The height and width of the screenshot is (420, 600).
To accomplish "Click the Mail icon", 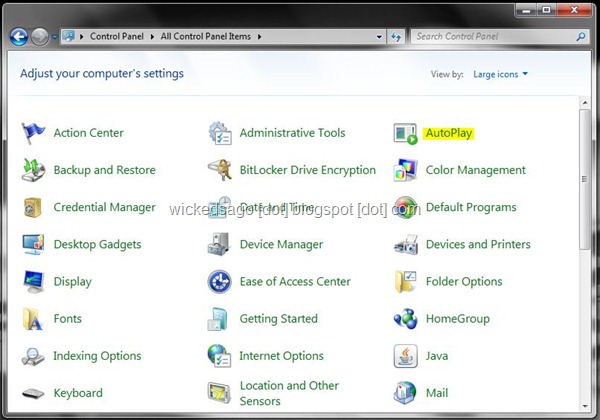I will pyautogui.click(x=405, y=393).
